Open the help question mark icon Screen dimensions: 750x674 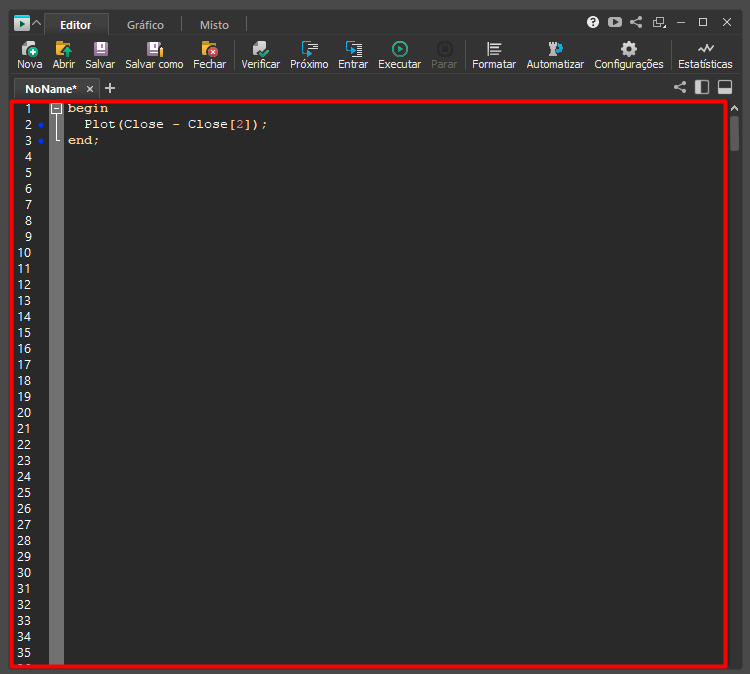(593, 22)
